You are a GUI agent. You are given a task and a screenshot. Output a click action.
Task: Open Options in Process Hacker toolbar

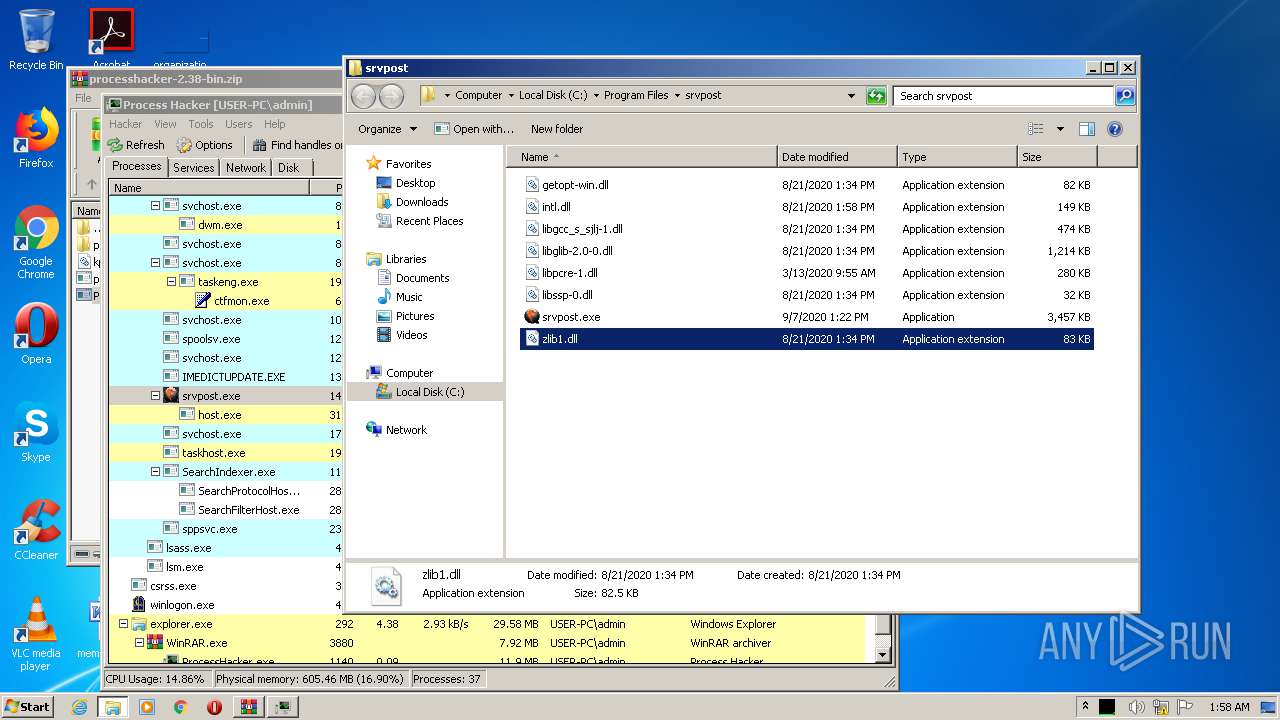pyautogui.click(x=205, y=145)
